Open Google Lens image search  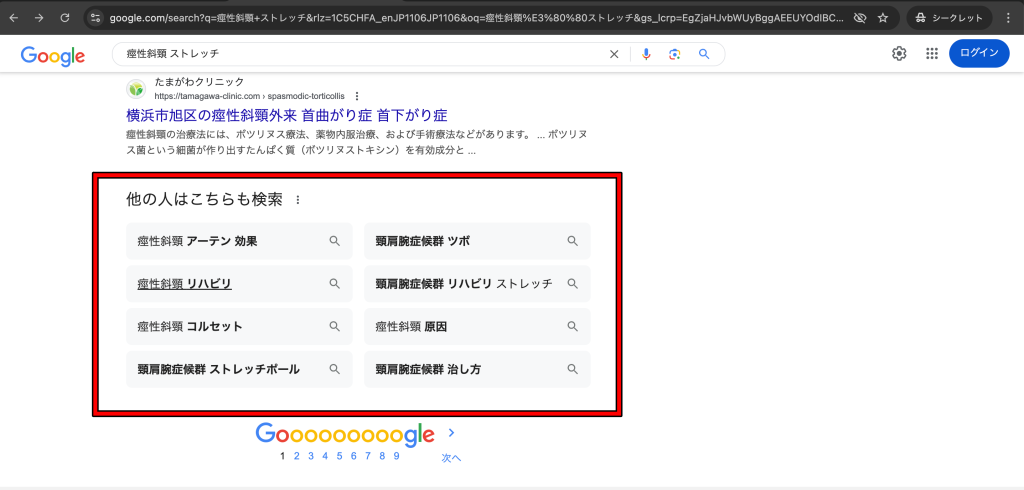click(675, 54)
